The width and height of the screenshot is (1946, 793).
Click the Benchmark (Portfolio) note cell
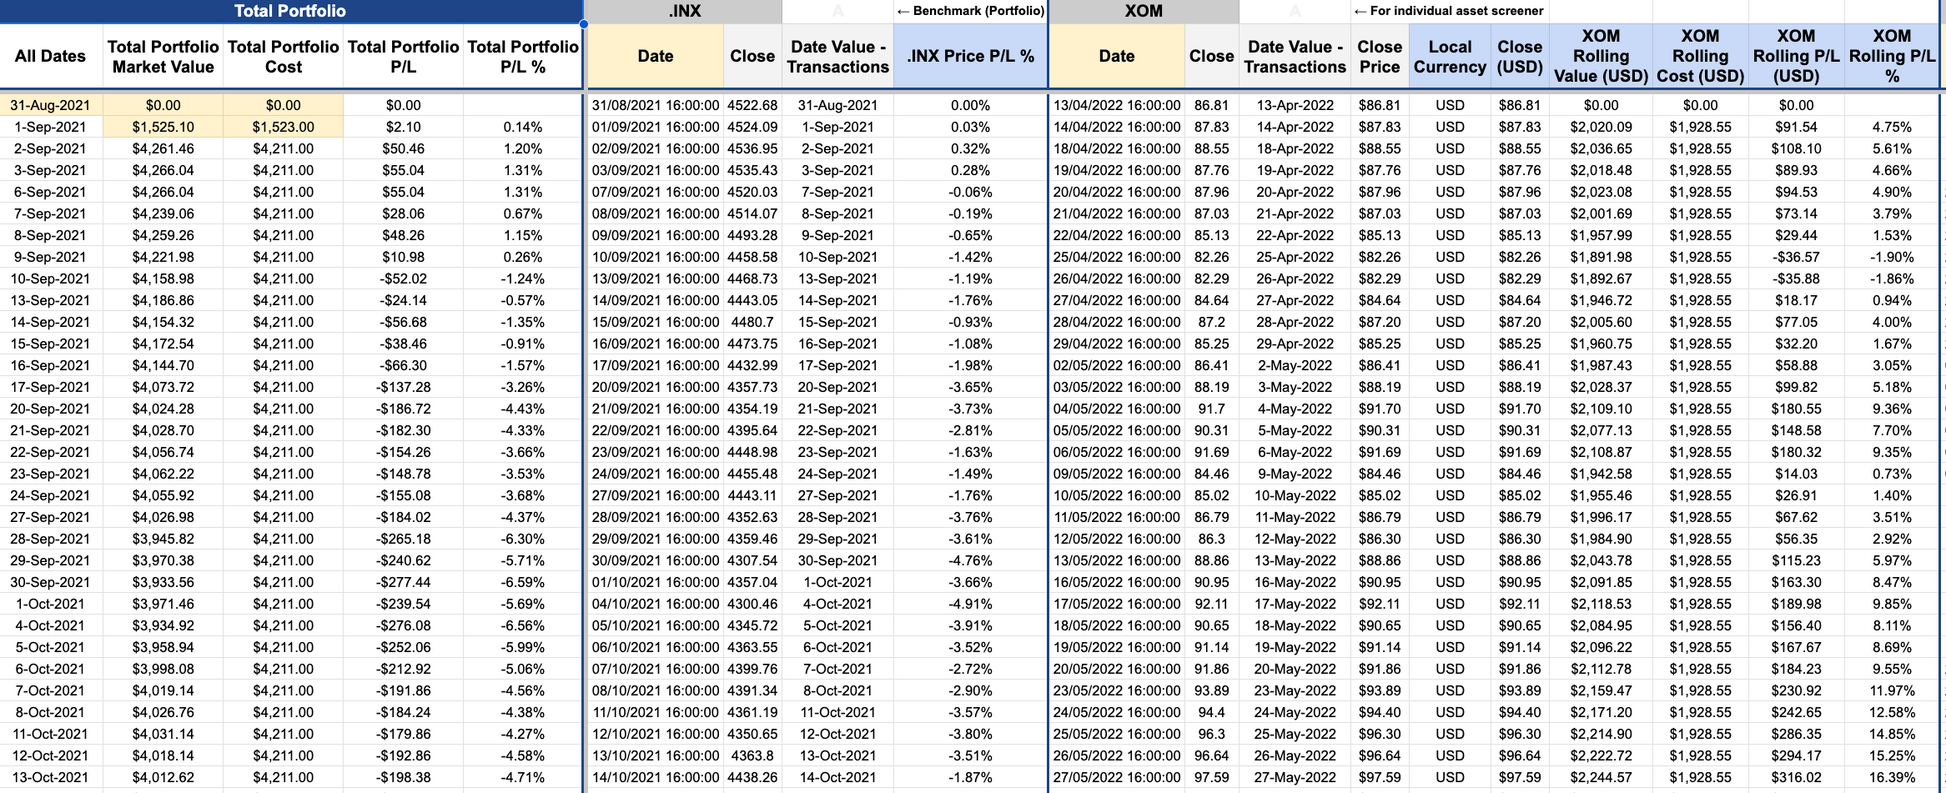970,11
